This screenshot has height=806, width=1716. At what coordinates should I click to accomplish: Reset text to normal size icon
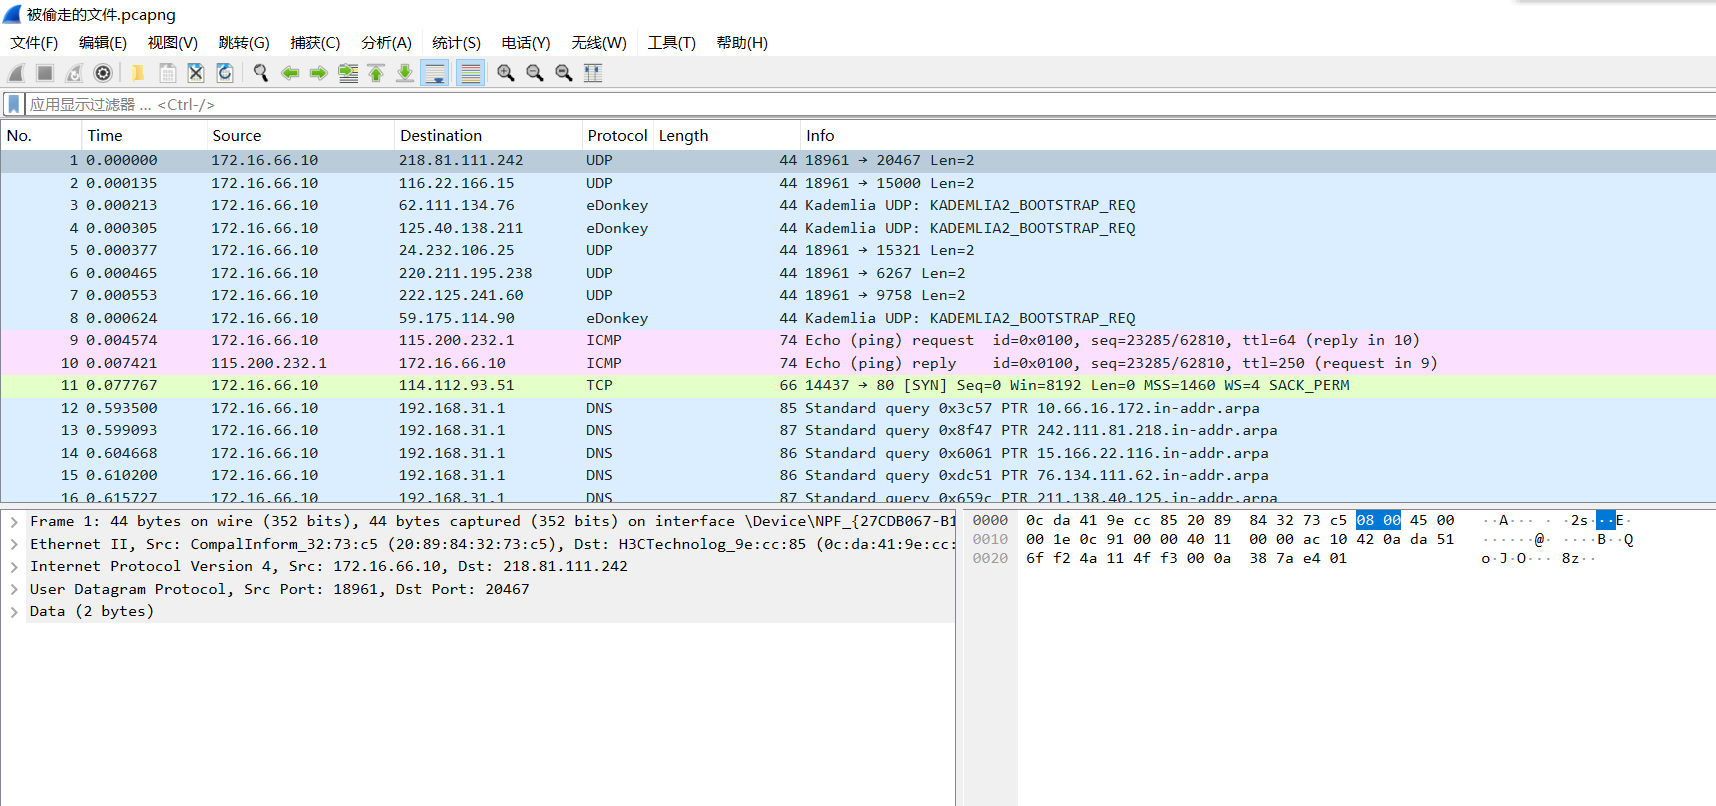point(564,73)
